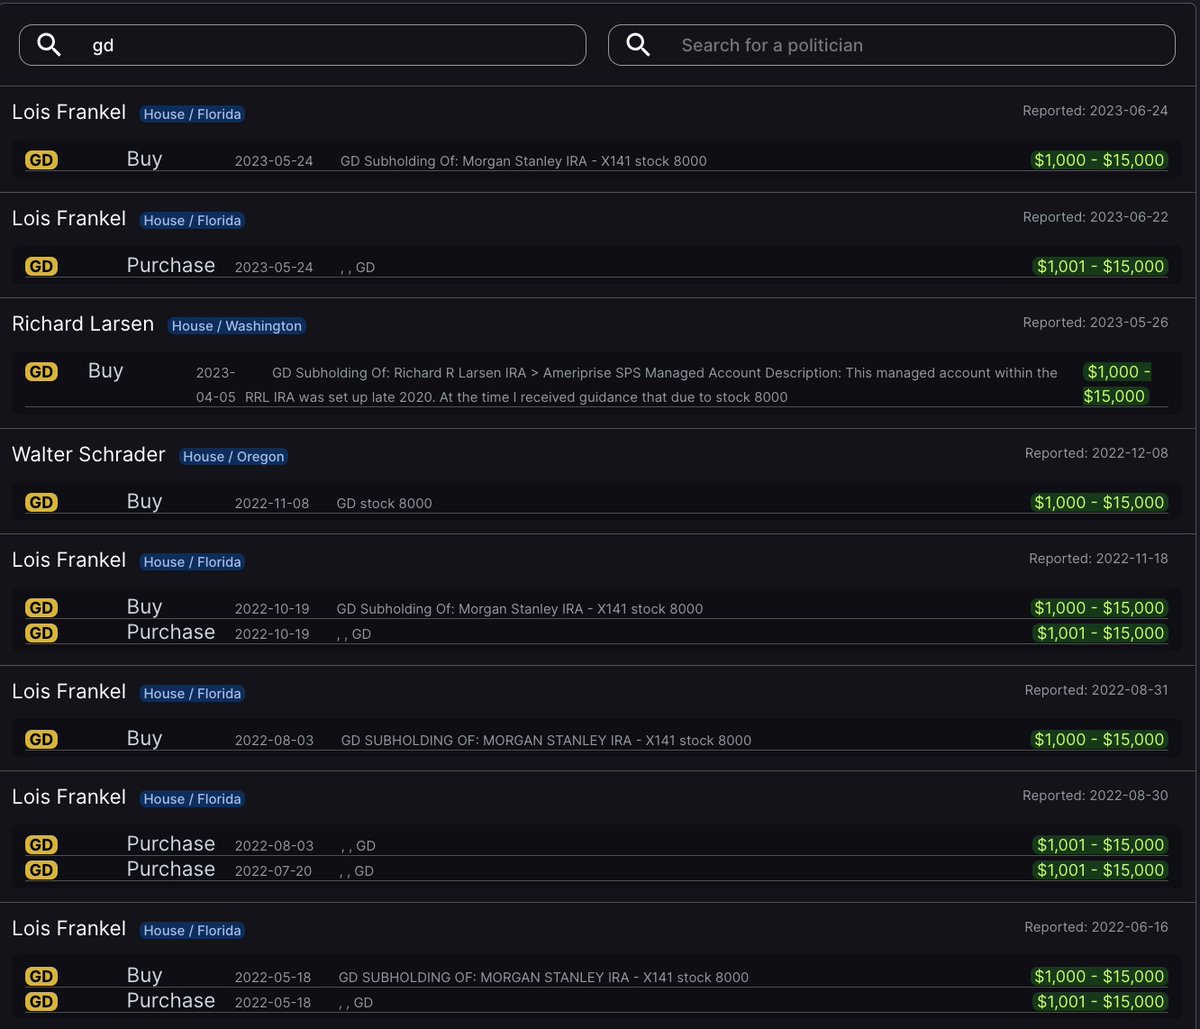Image resolution: width=1200 pixels, height=1029 pixels.
Task: Click the Search for a politician input field
Action: coord(890,44)
